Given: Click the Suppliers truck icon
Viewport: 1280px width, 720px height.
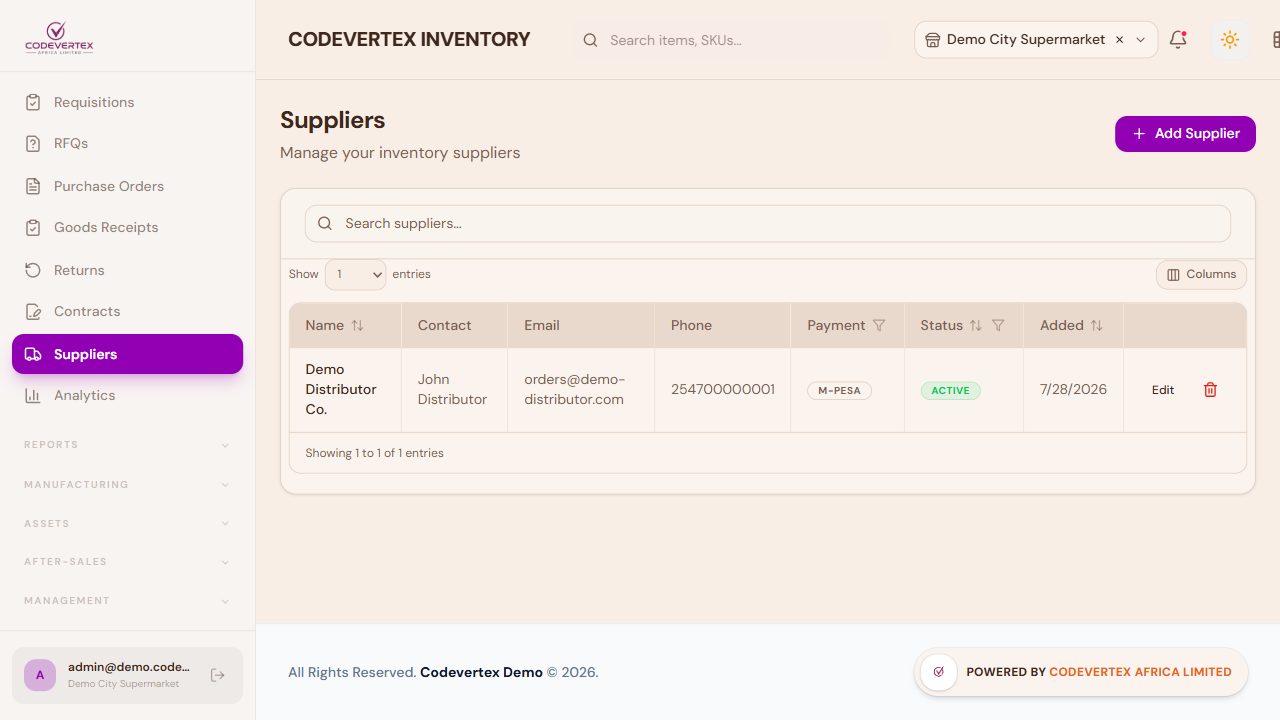Looking at the screenshot, I should pyautogui.click(x=33, y=354).
